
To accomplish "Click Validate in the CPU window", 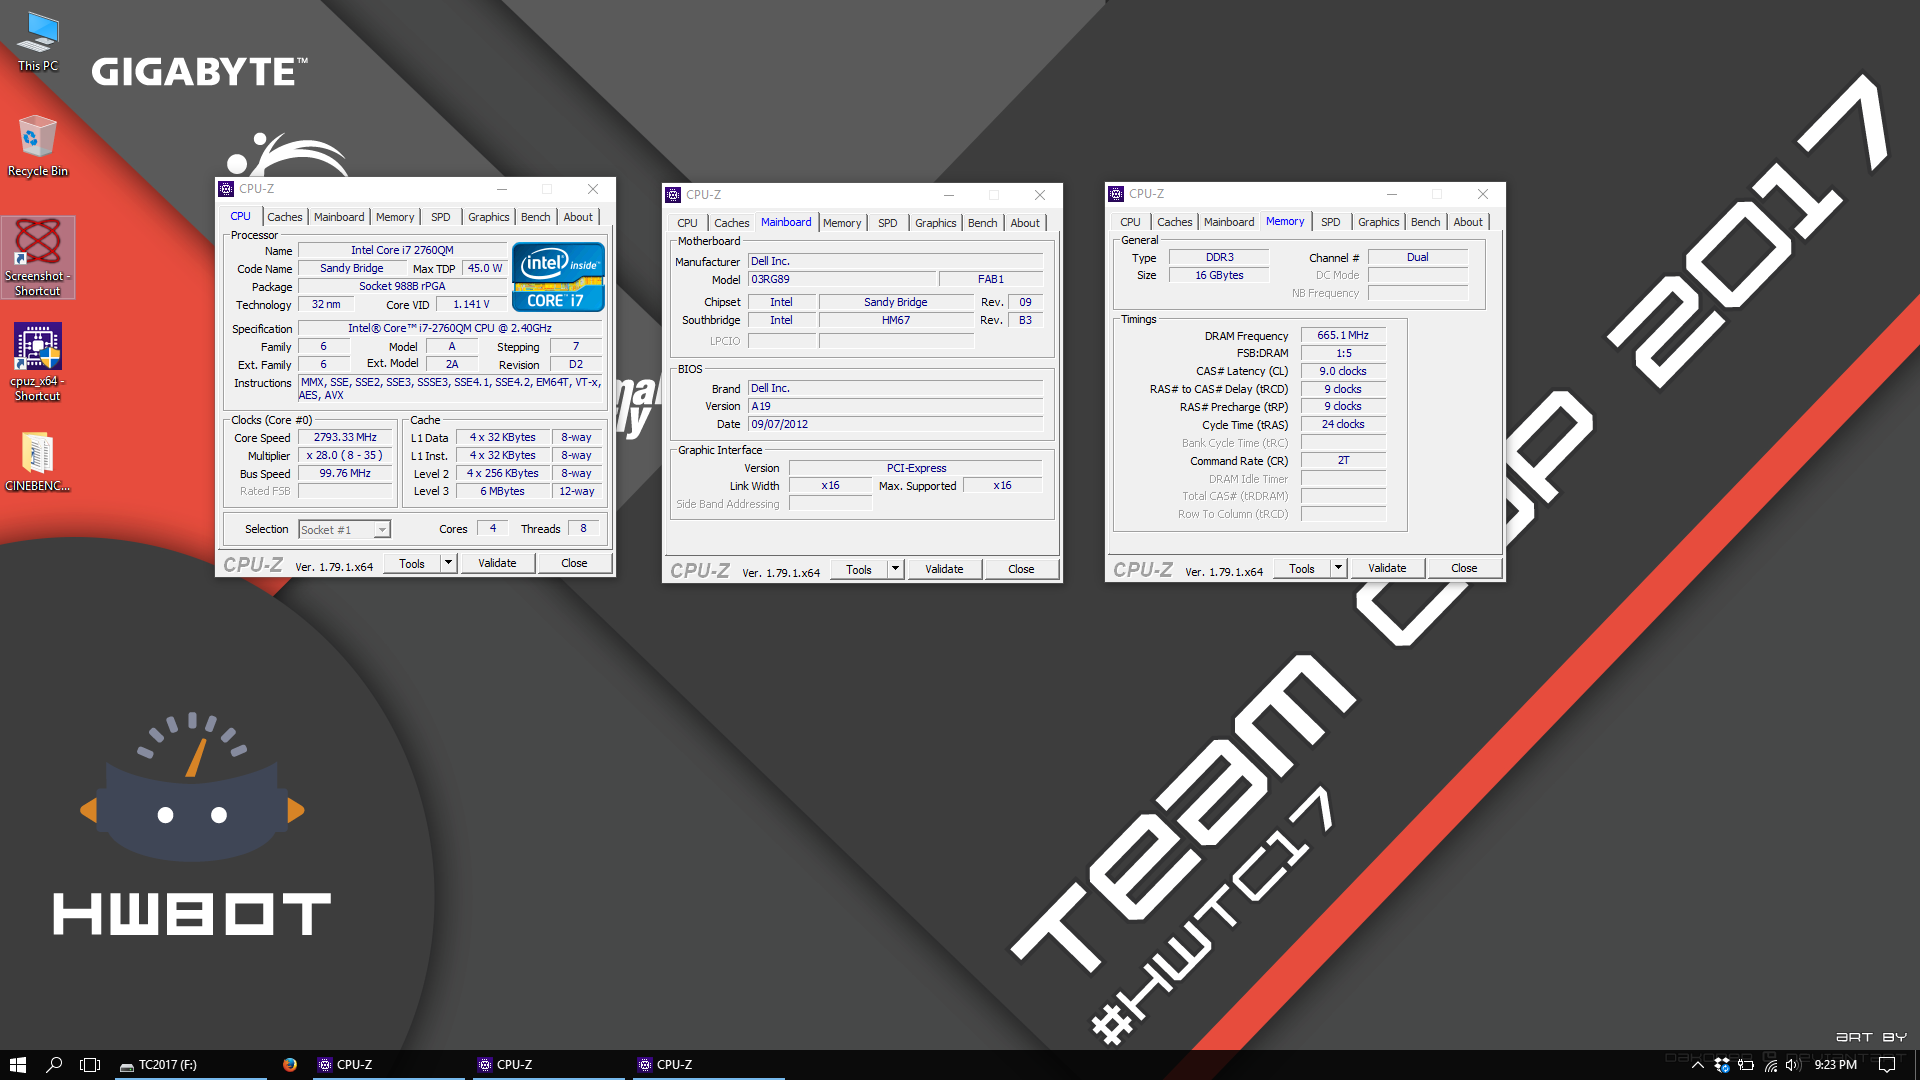I will [497, 563].
